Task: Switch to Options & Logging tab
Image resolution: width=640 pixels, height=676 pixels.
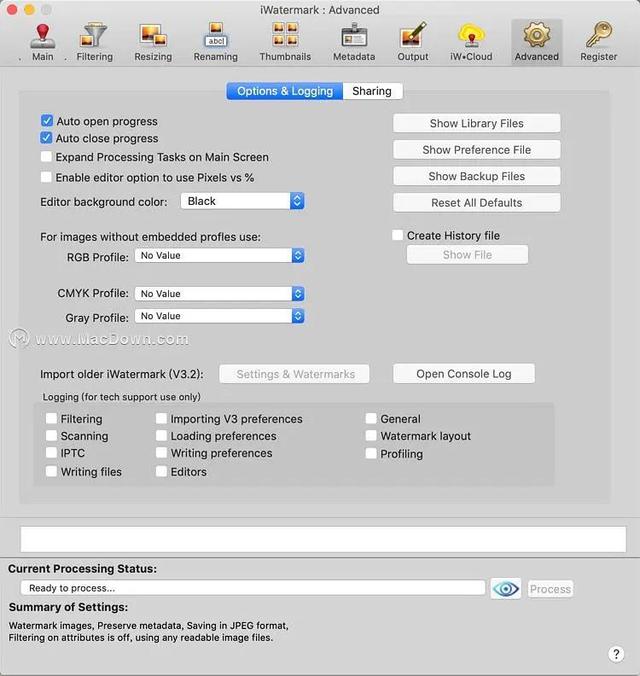Action: 285,91
